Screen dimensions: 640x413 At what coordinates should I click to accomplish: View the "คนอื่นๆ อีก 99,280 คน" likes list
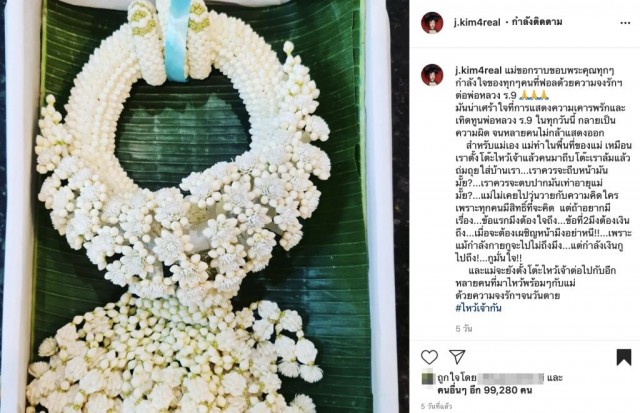pyautogui.click(x=484, y=391)
